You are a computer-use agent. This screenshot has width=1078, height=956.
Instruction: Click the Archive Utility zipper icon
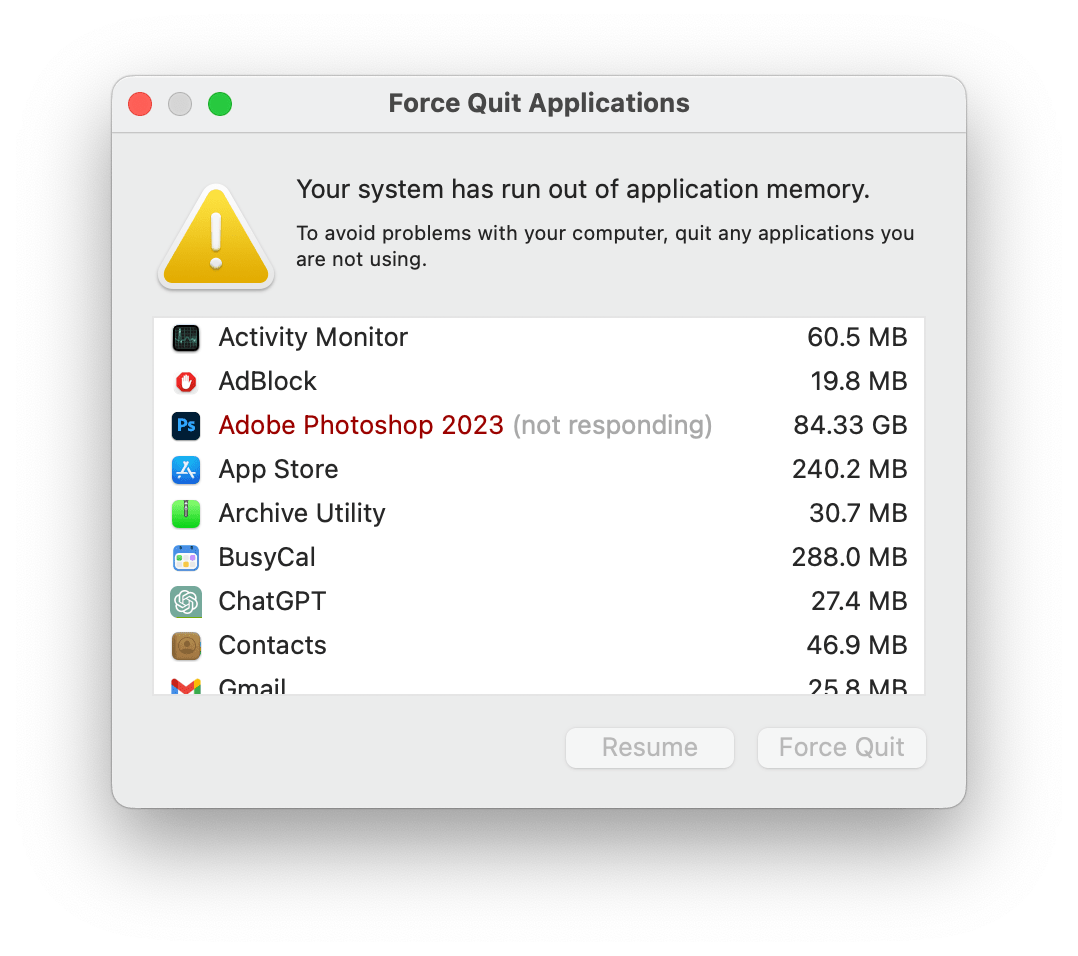(186, 514)
